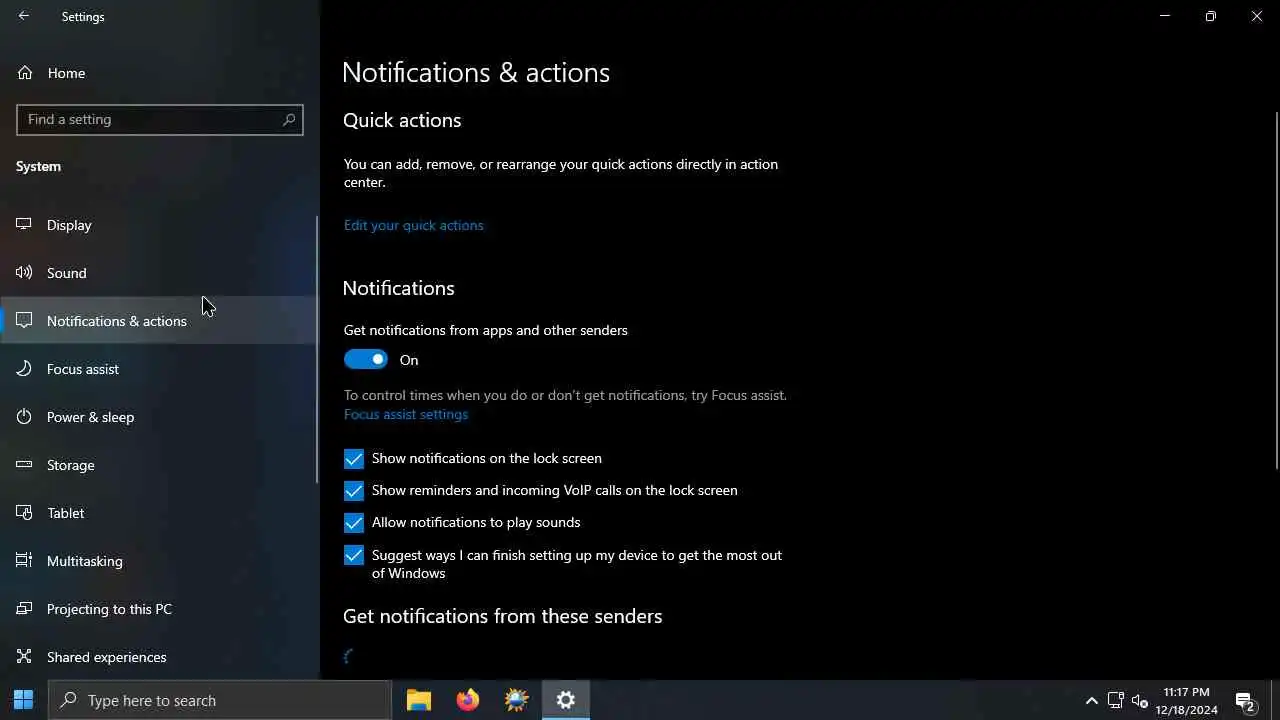Go to Focus assist in the sidebar

pyautogui.click(x=159, y=369)
